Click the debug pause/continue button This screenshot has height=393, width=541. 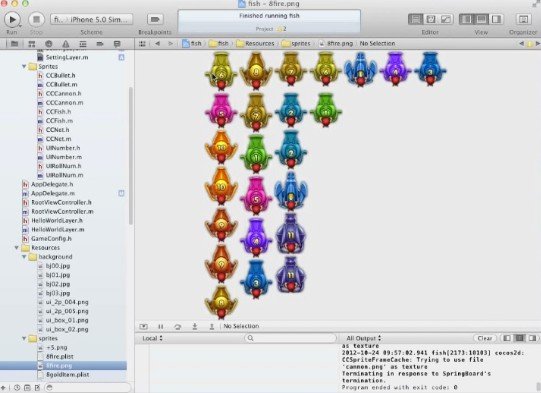[161, 326]
